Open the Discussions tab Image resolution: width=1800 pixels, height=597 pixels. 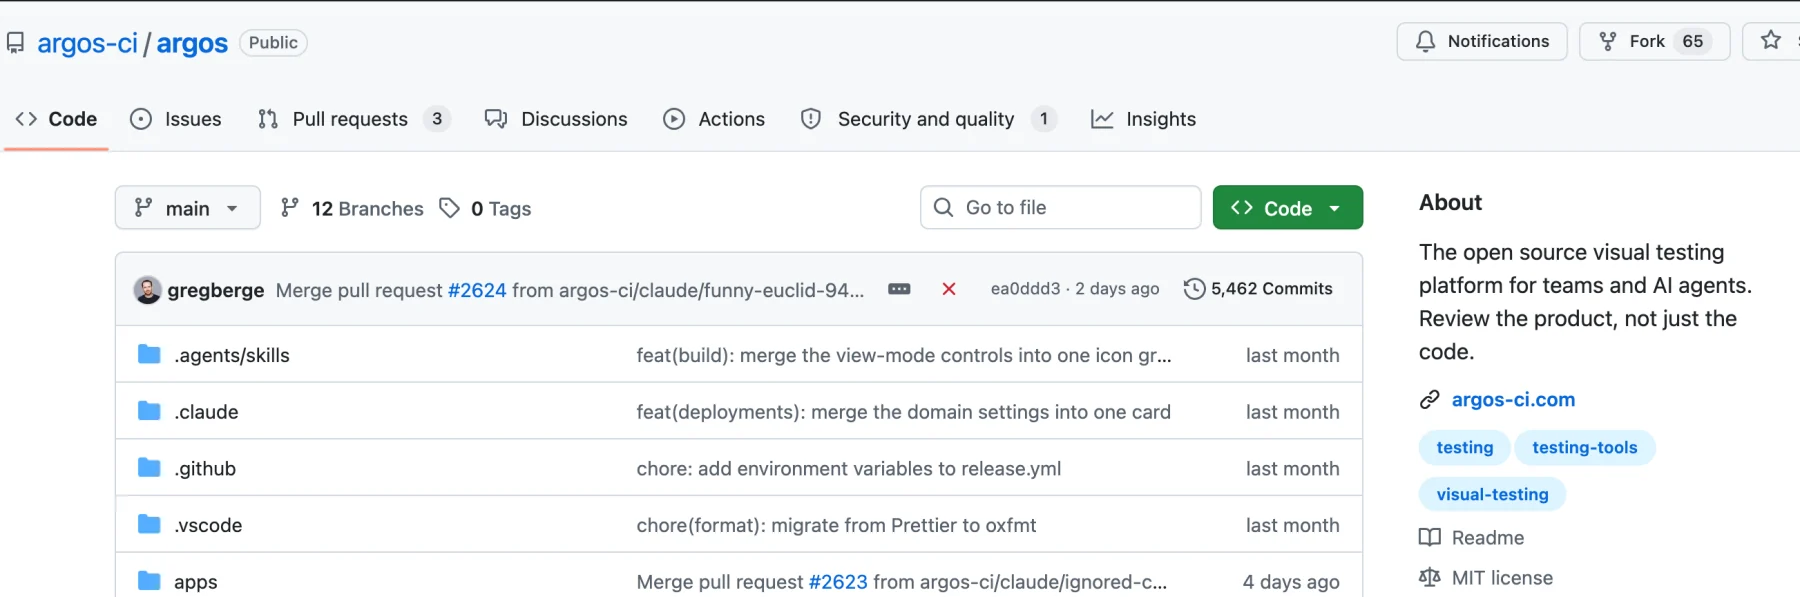pos(556,119)
